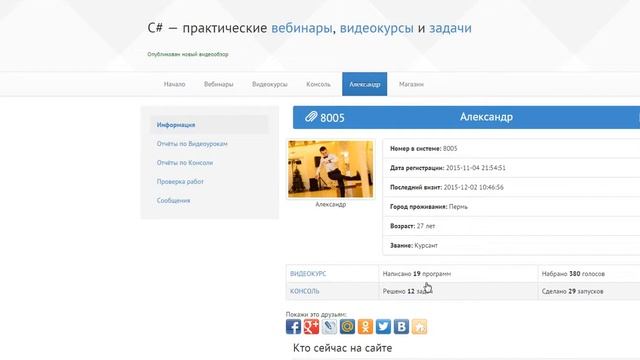Follow the вебинары link in the header

pyautogui.click(x=302, y=28)
